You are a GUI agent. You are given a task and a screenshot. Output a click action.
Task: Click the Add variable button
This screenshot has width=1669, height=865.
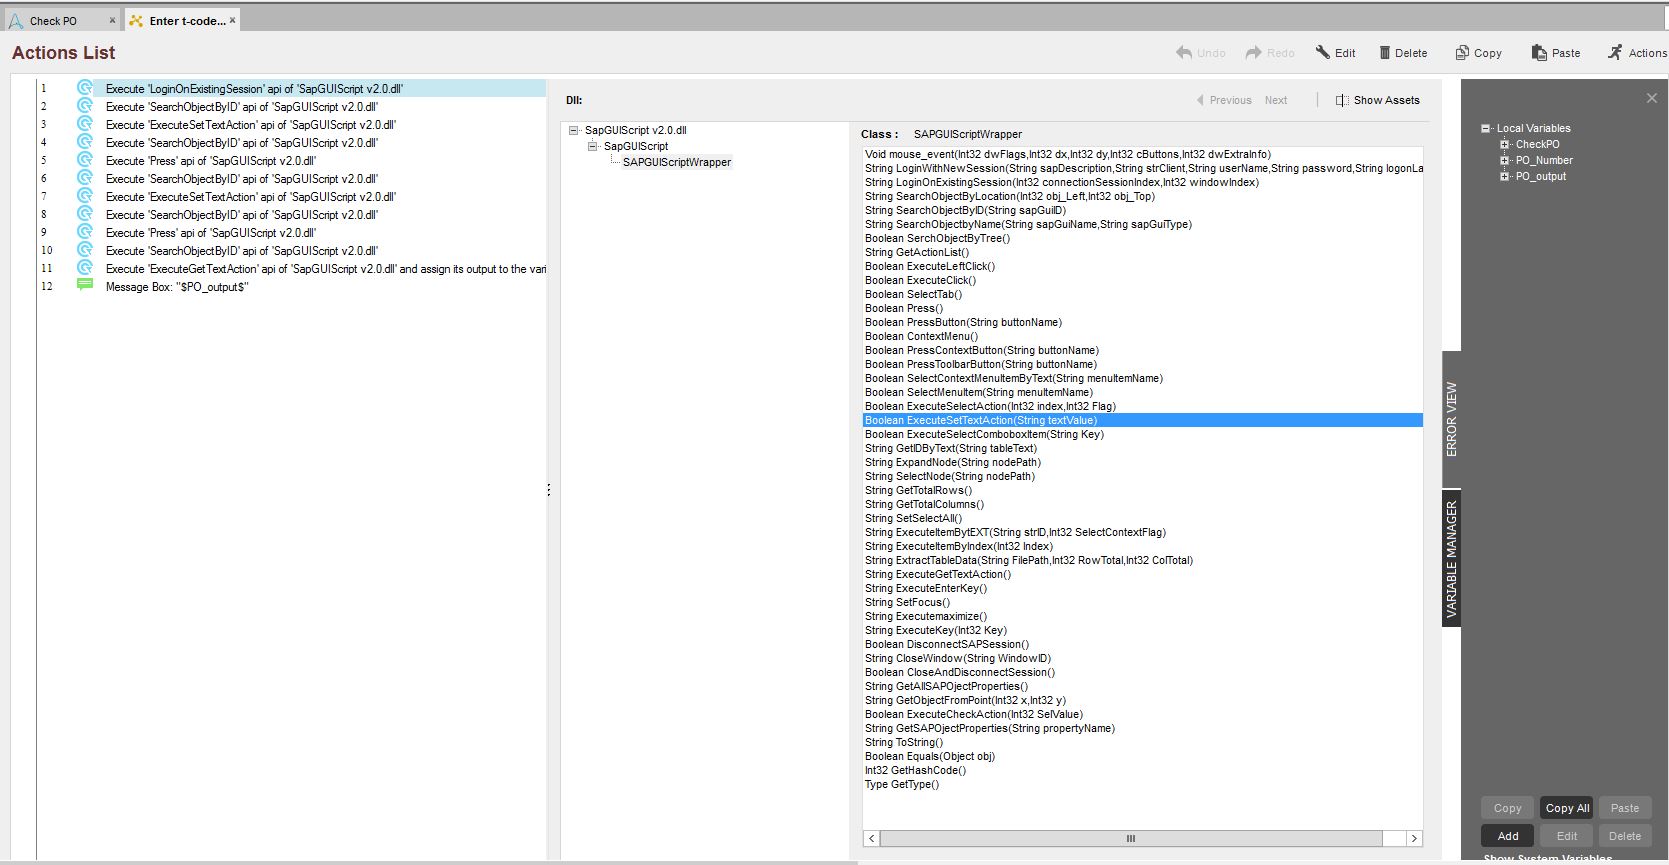[x=1507, y=836]
